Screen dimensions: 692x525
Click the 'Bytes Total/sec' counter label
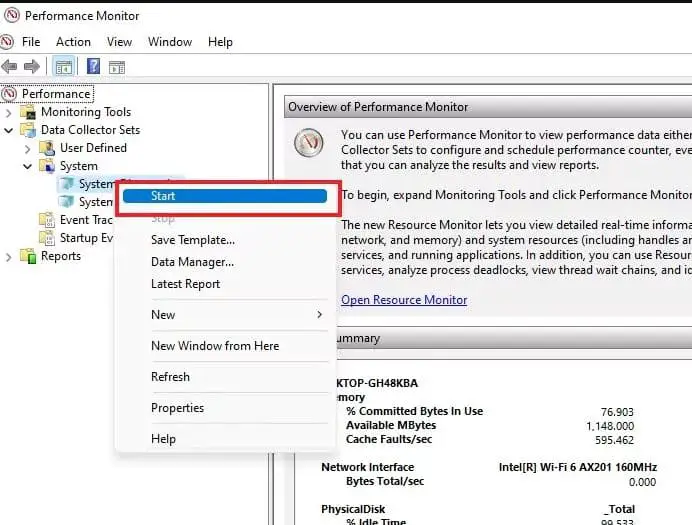coord(385,481)
